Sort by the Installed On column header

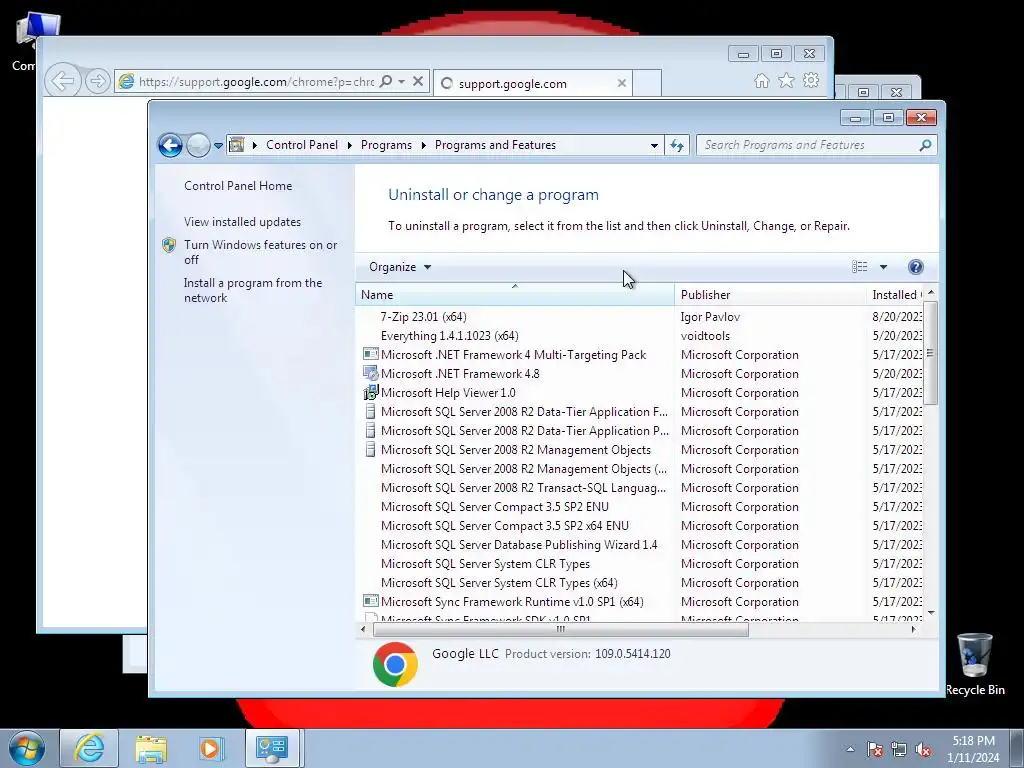[895, 295]
